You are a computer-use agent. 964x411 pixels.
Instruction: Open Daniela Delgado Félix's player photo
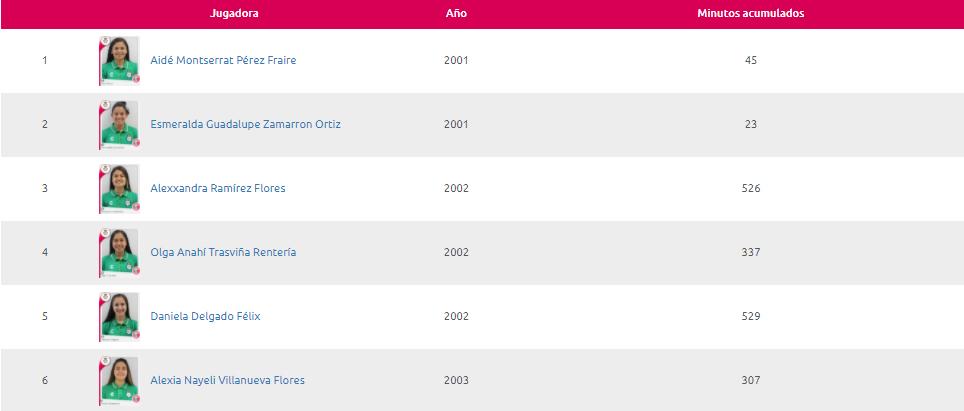[119, 316]
